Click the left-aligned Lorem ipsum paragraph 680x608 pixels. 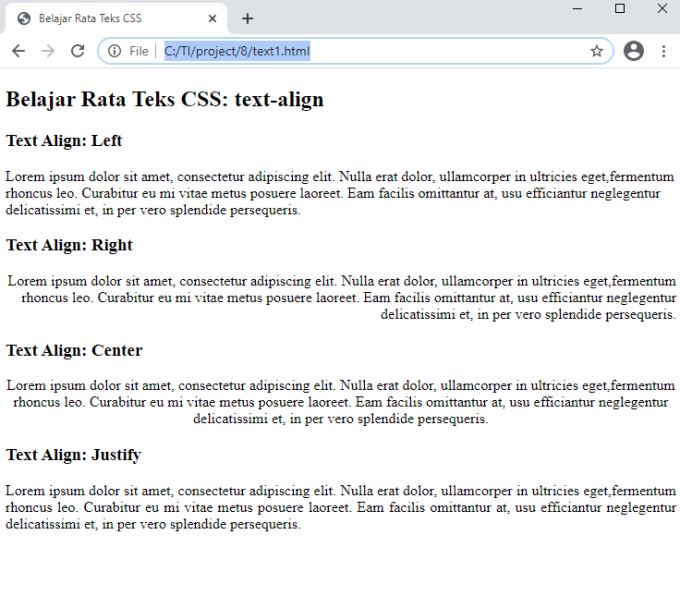(340, 193)
